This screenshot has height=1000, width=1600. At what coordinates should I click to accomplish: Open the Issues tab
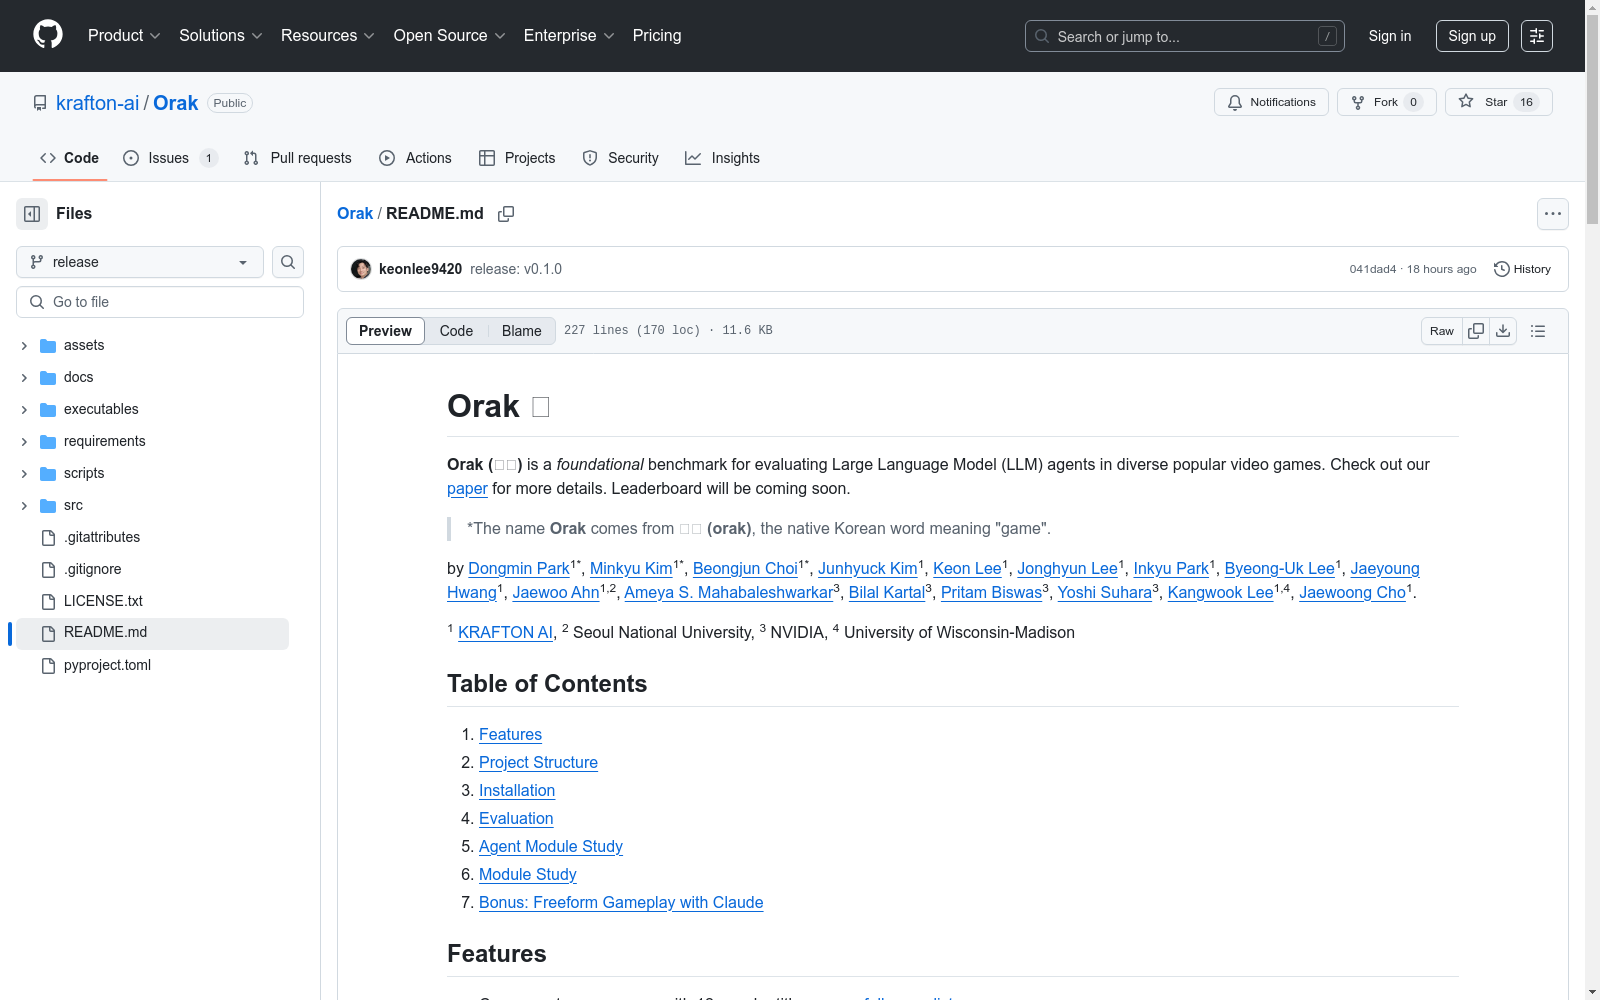click(x=169, y=158)
